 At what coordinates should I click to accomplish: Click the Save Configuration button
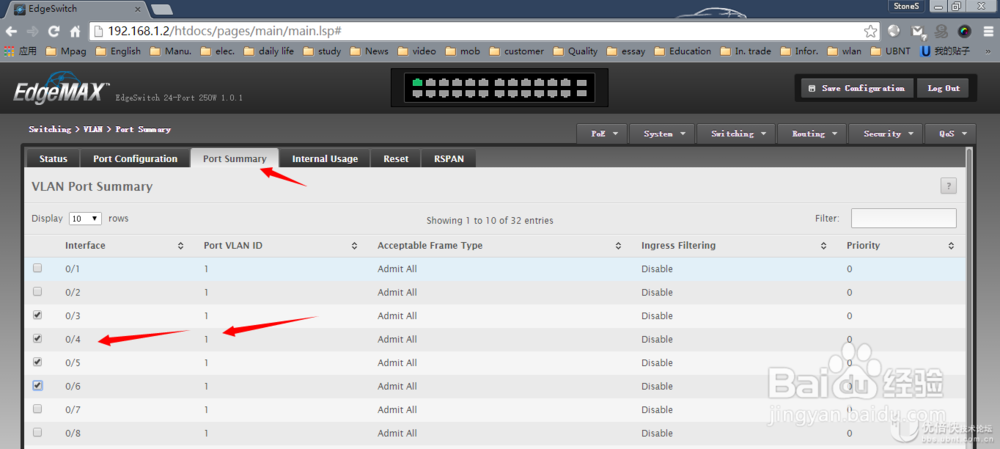tap(857, 89)
